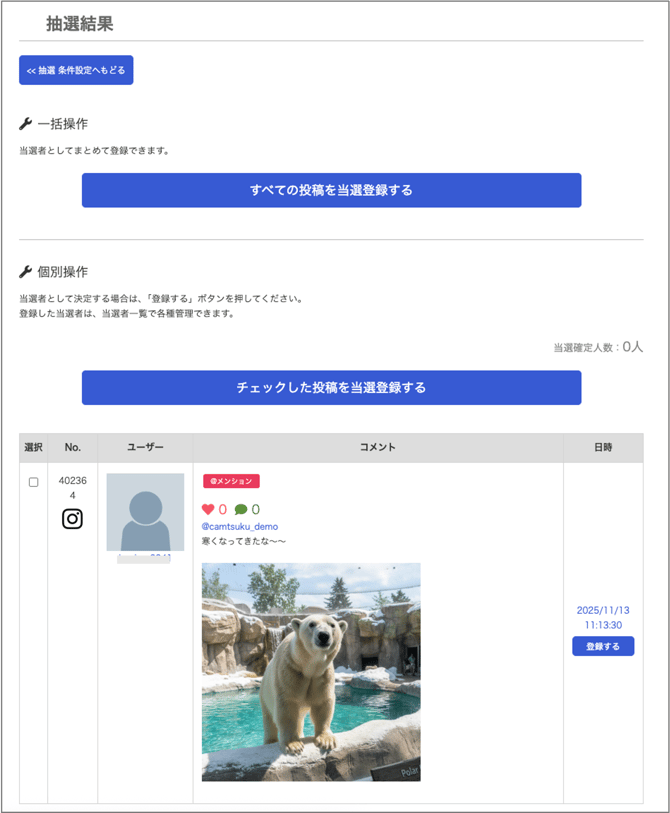
Task: Go back via 抽選 条件設定へもどる button
Action: pyautogui.click(x=76, y=70)
